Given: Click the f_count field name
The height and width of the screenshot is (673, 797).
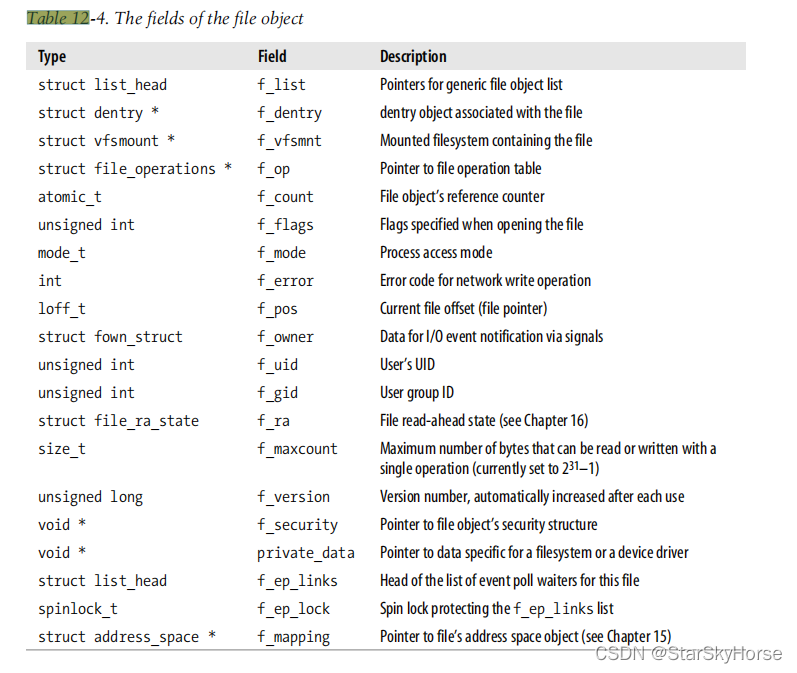Looking at the screenshot, I should click(x=285, y=197).
